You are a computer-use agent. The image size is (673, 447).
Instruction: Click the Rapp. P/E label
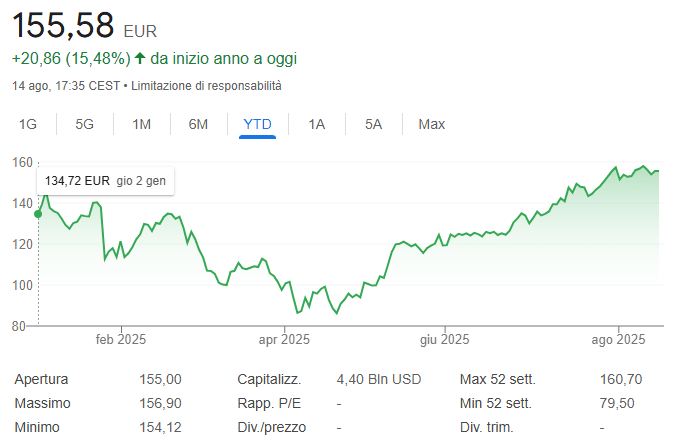[x=270, y=403]
